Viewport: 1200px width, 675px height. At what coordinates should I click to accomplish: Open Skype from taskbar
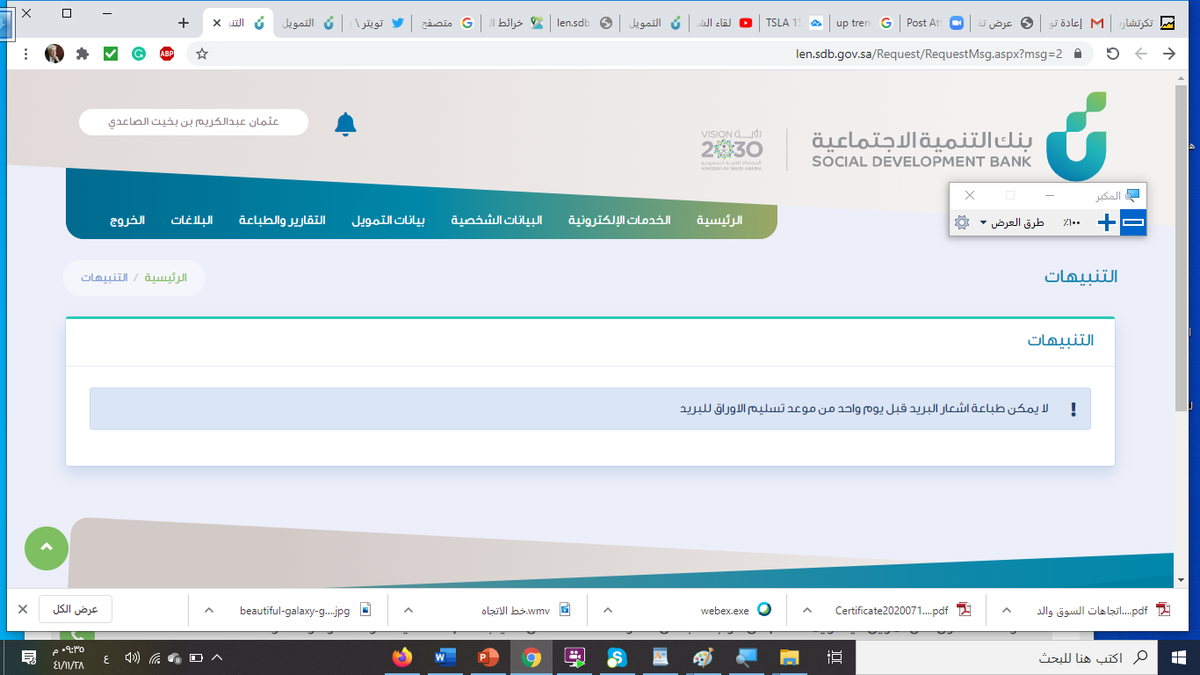pos(617,657)
